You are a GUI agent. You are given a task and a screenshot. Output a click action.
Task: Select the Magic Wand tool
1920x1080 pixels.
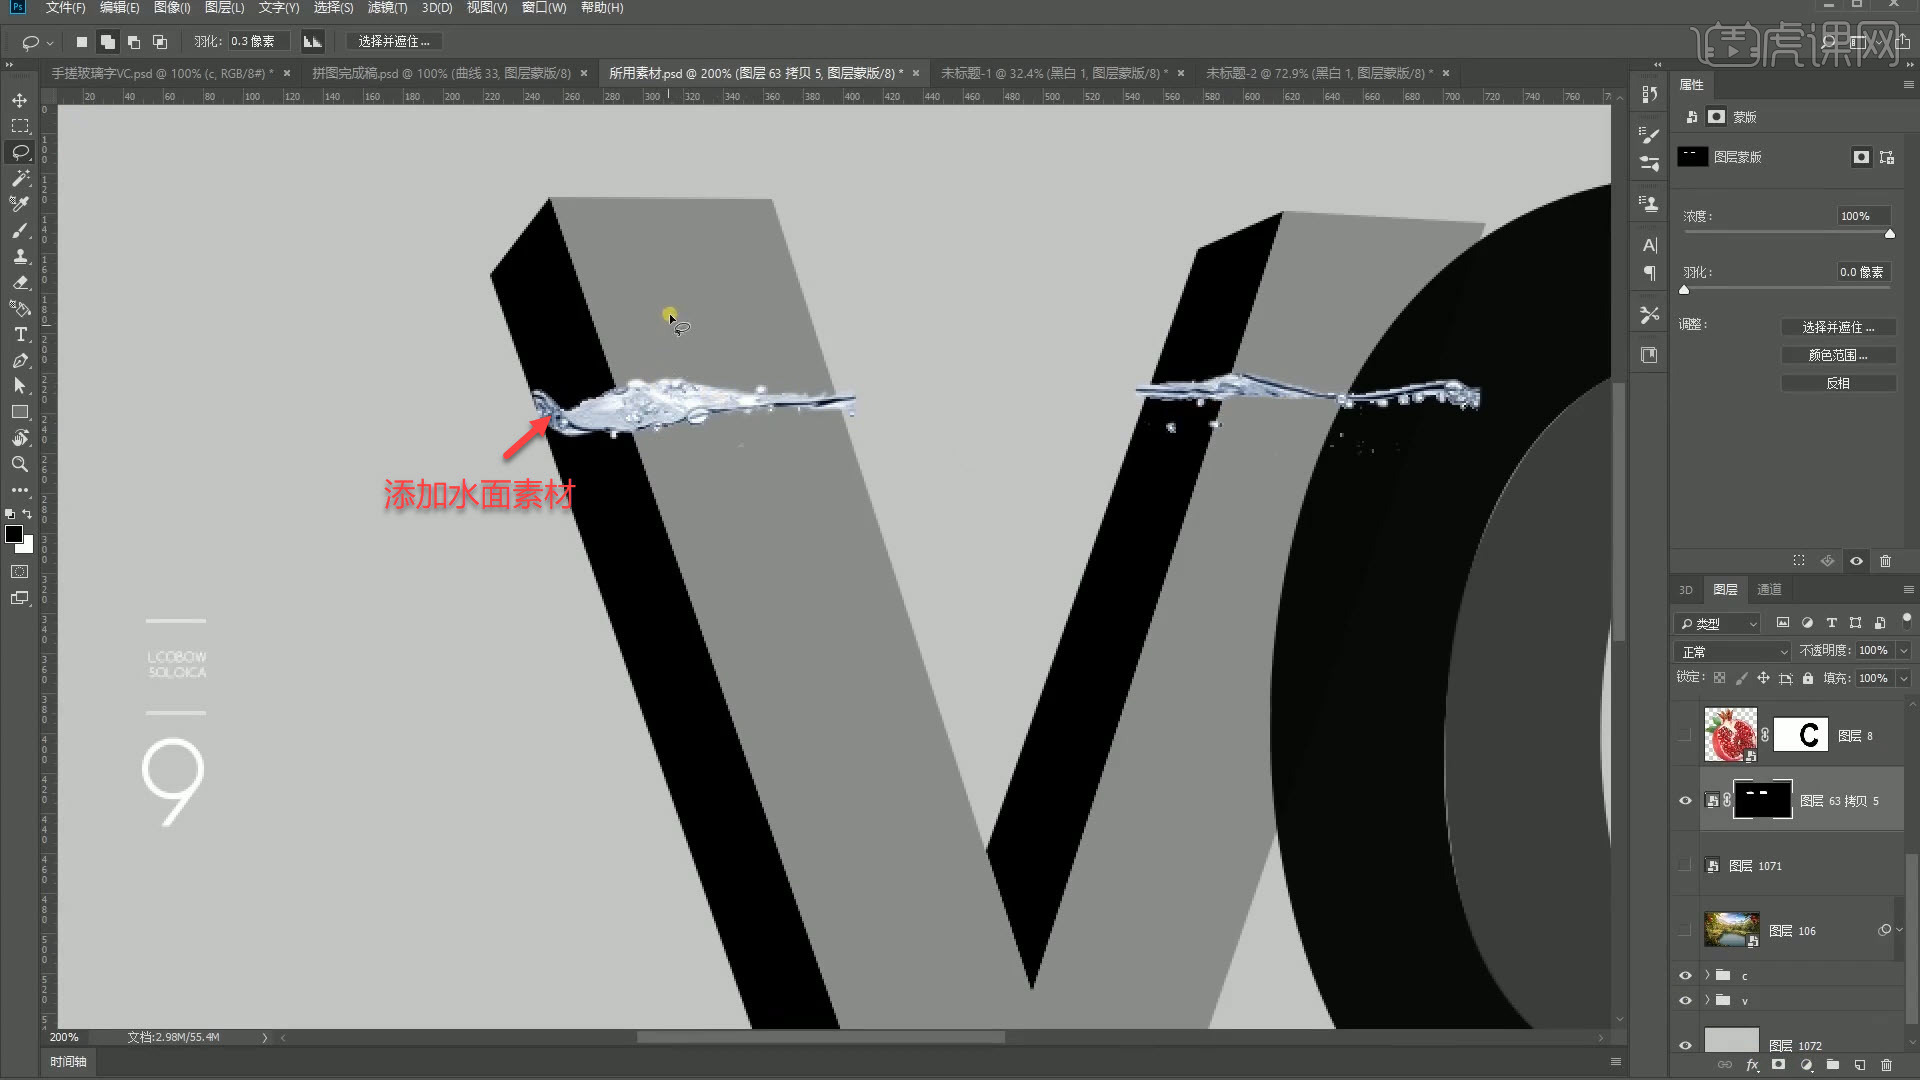19,178
